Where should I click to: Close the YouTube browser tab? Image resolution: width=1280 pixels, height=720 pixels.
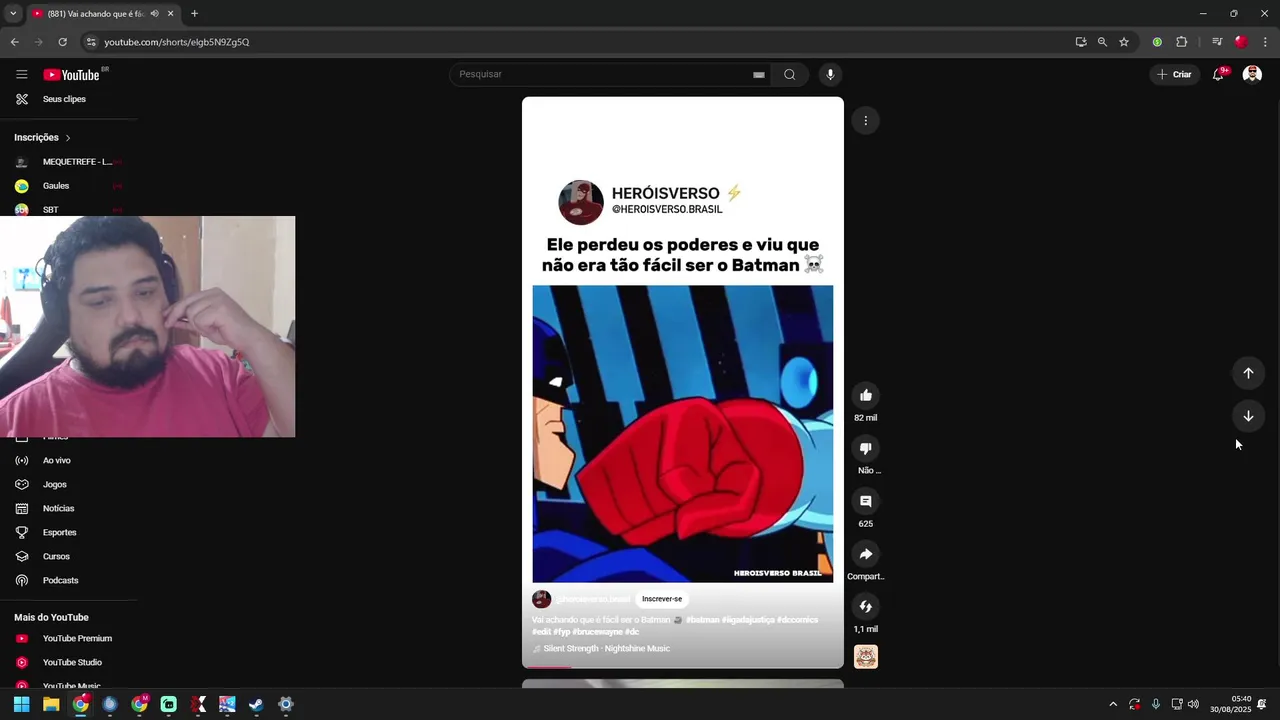pyautogui.click(x=171, y=14)
